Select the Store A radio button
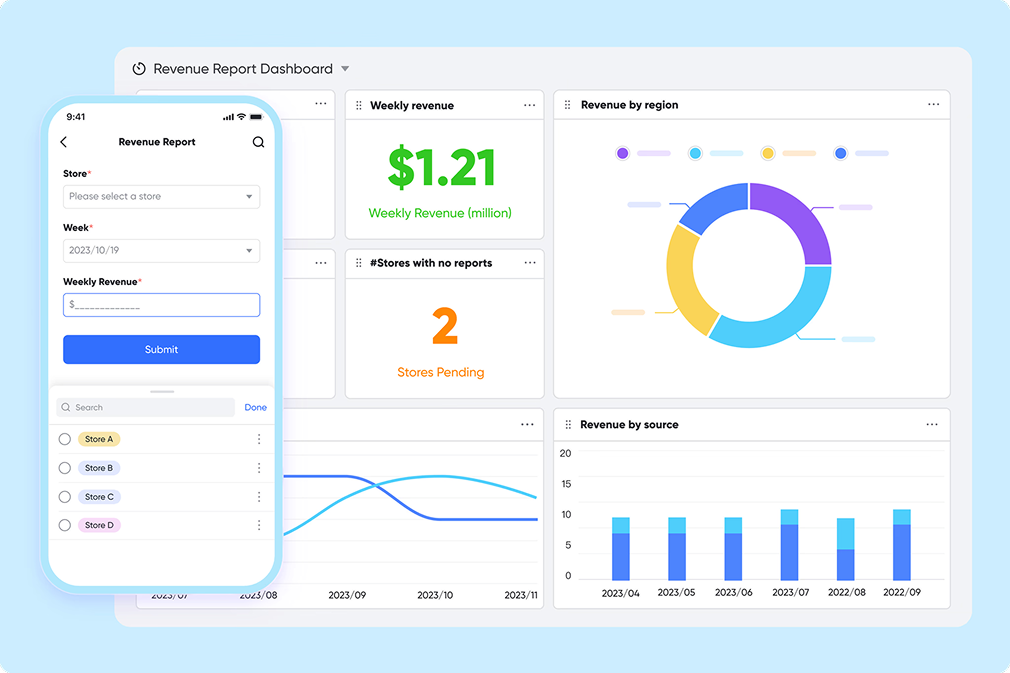This screenshot has height=673, width=1010. pyautogui.click(x=65, y=439)
